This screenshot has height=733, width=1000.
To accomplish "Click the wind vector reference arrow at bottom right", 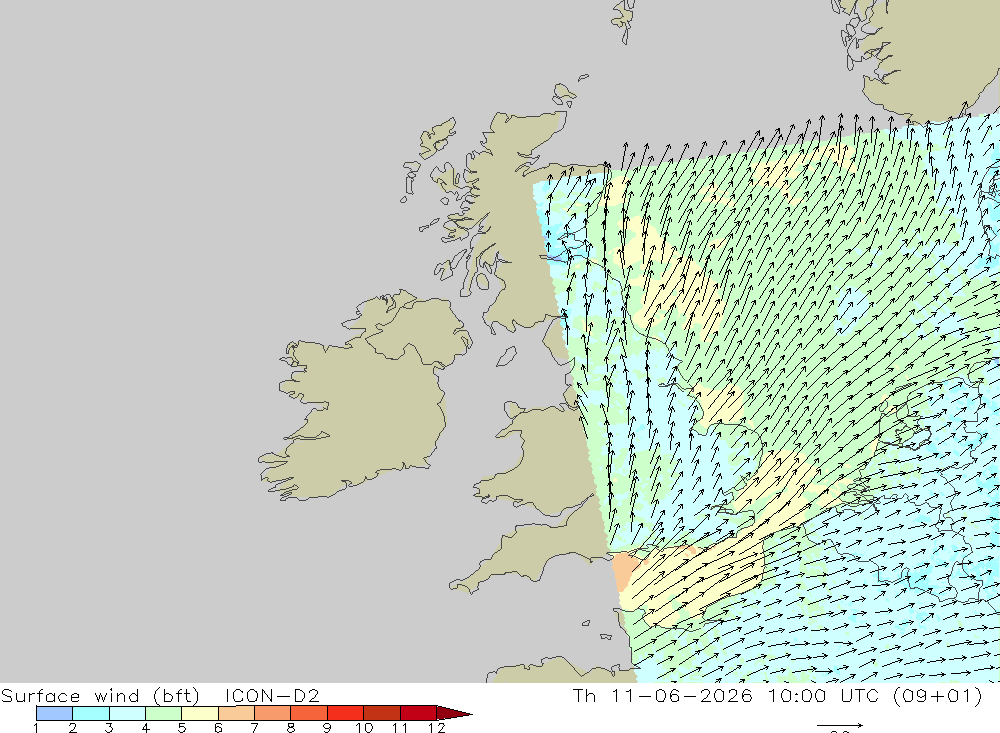I will pos(840,725).
